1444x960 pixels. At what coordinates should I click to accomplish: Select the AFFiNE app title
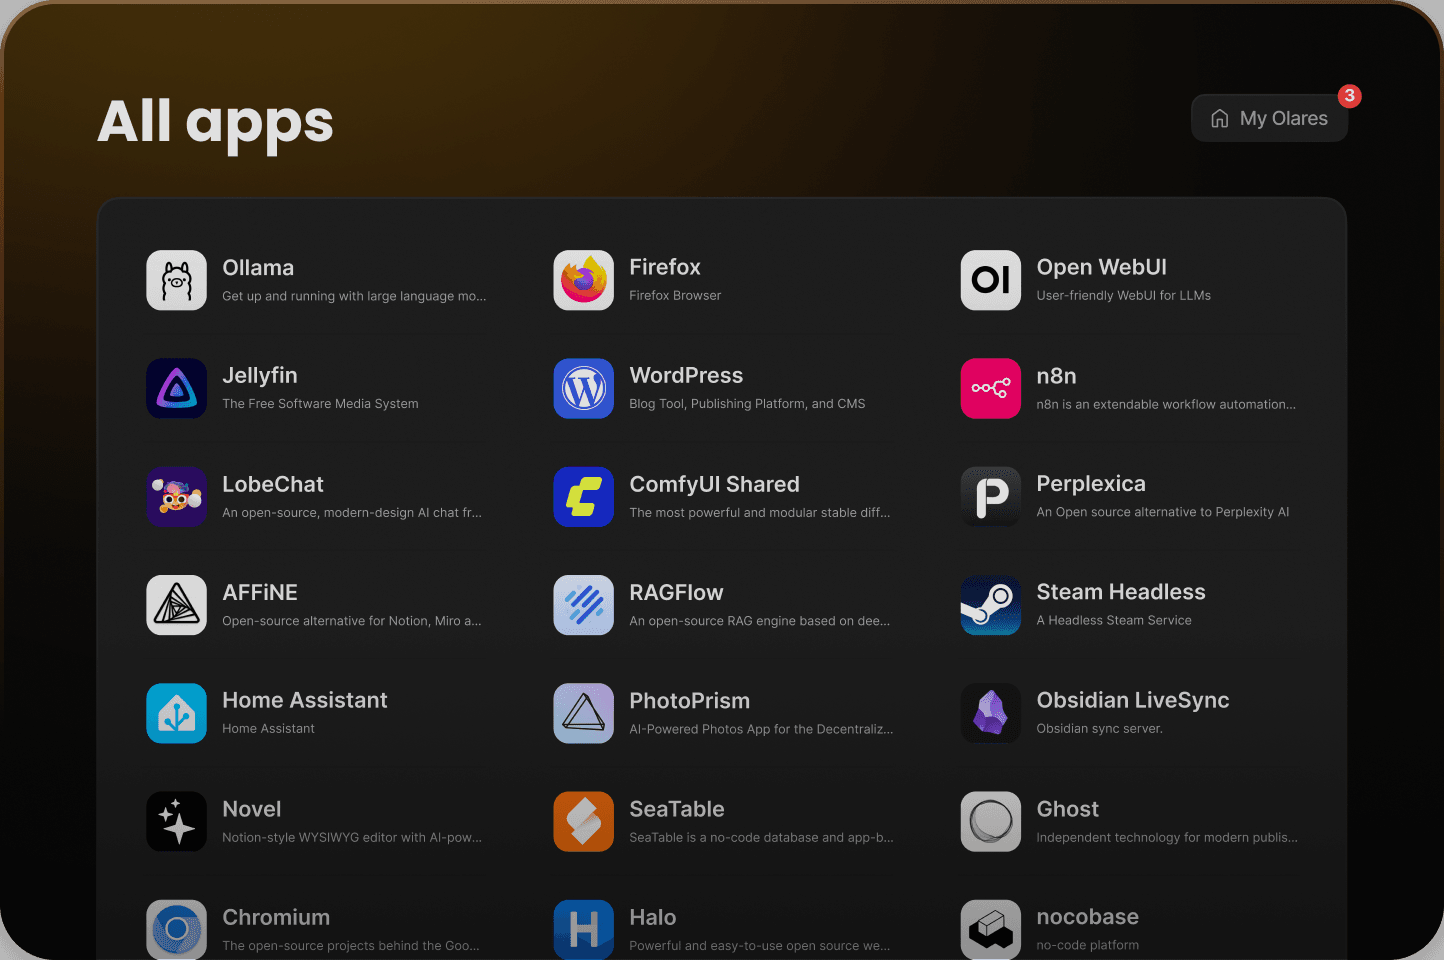click(260, 592)
